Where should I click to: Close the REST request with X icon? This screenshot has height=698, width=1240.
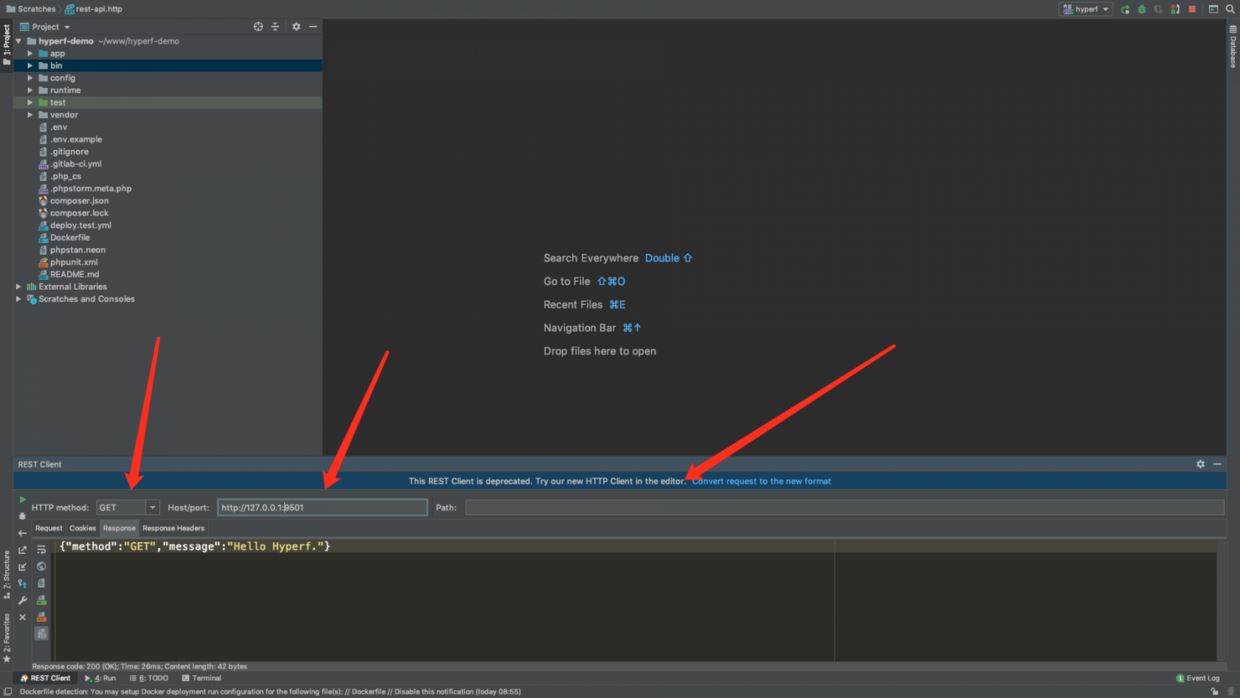coord(22,617)
